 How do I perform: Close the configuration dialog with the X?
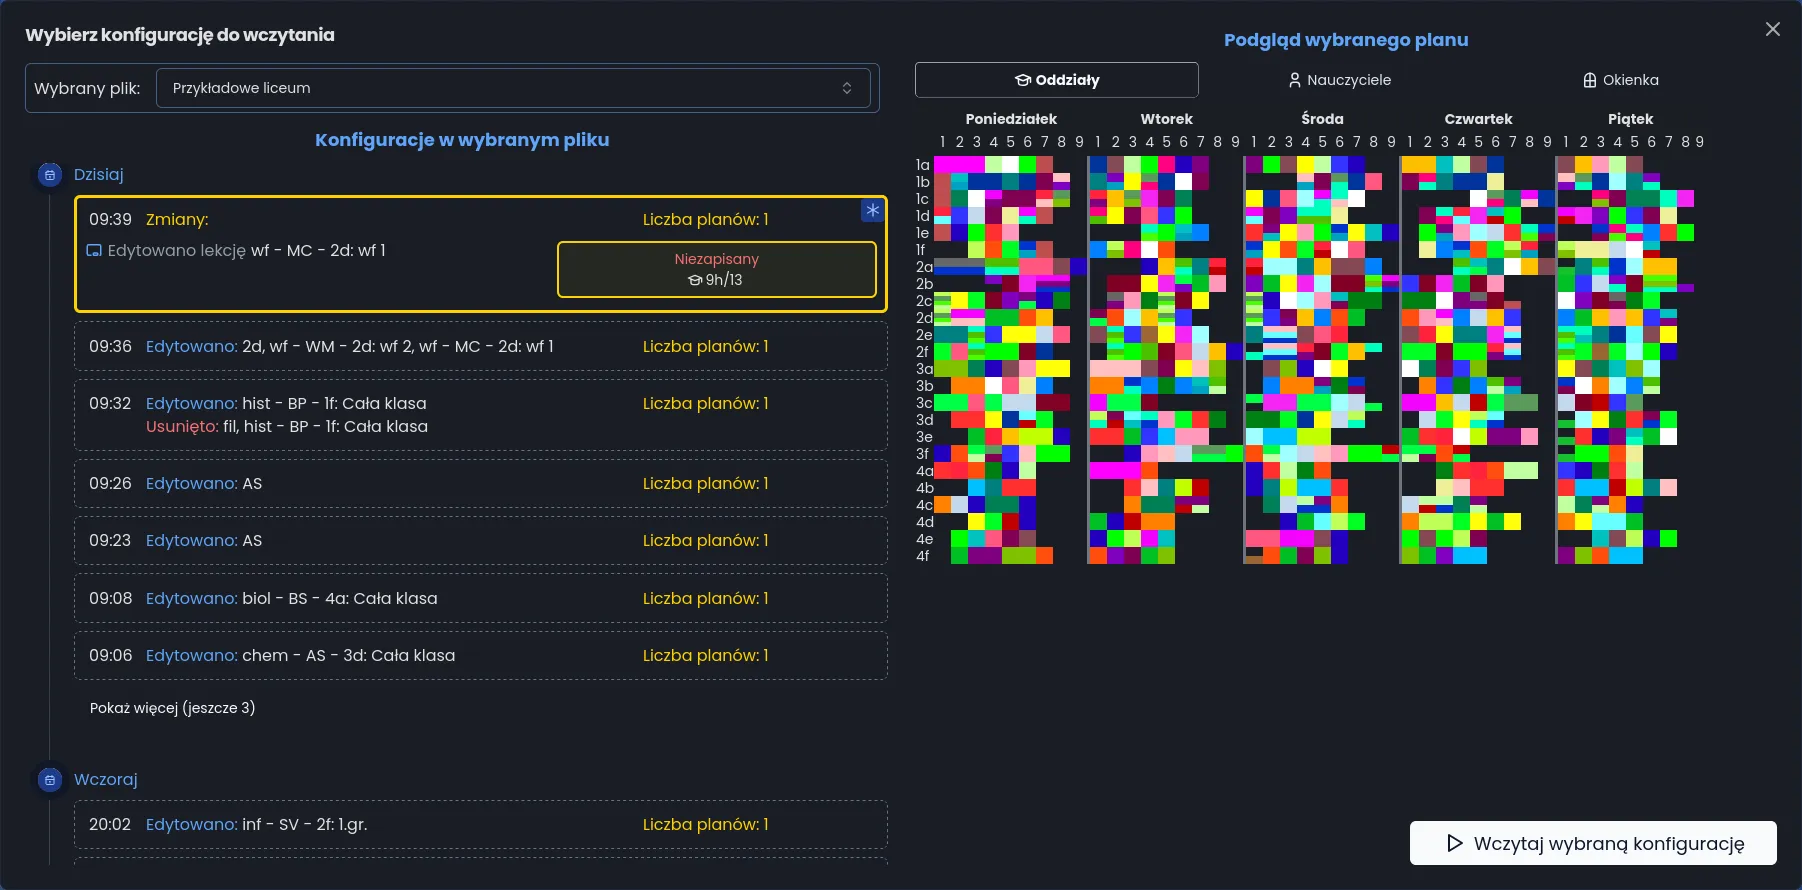[x=1772, y=29]
